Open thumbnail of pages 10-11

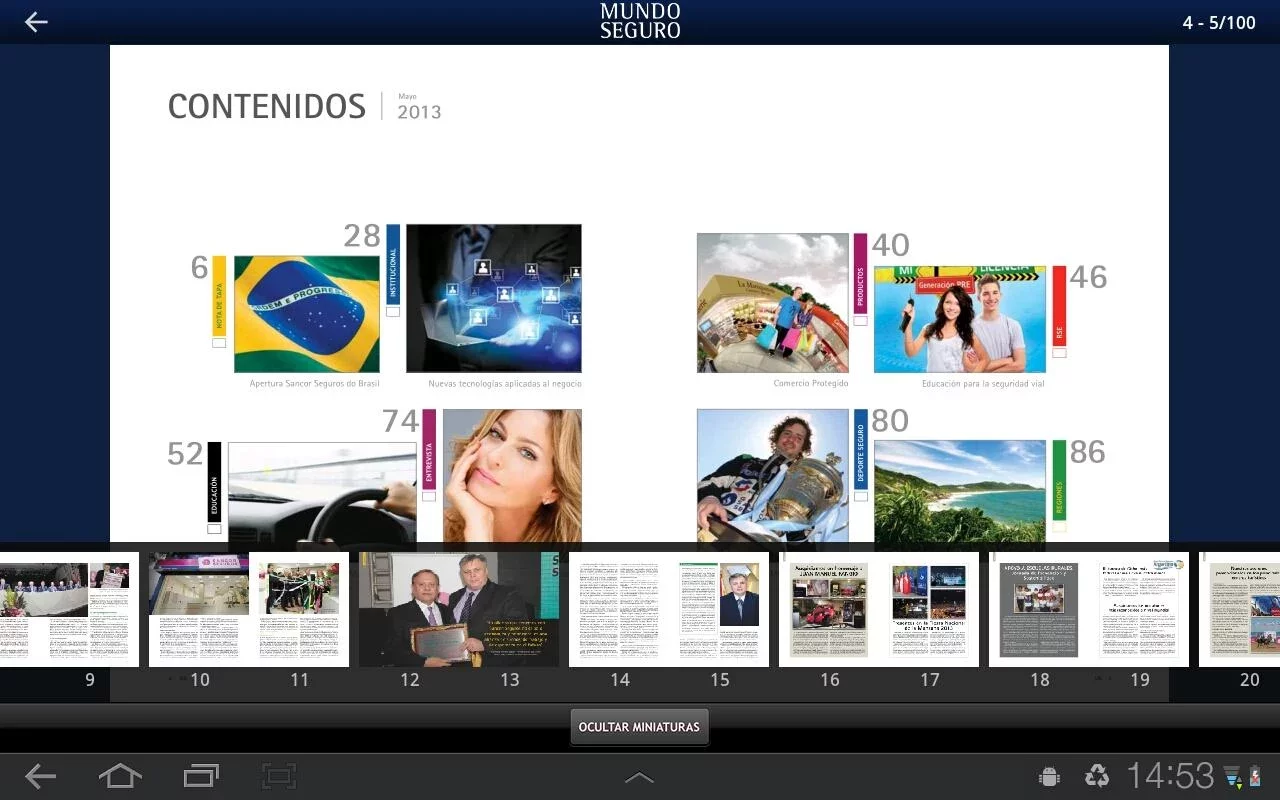[x=249, y=609]
